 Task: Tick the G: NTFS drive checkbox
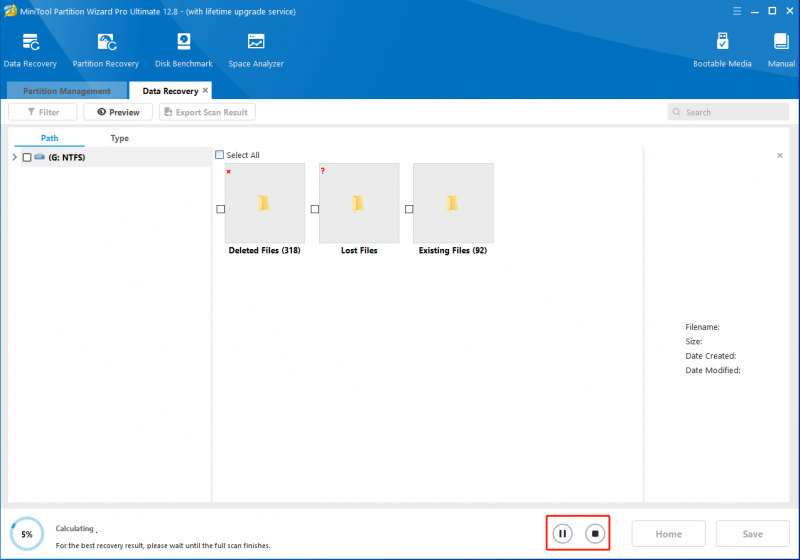coord(27,157)
